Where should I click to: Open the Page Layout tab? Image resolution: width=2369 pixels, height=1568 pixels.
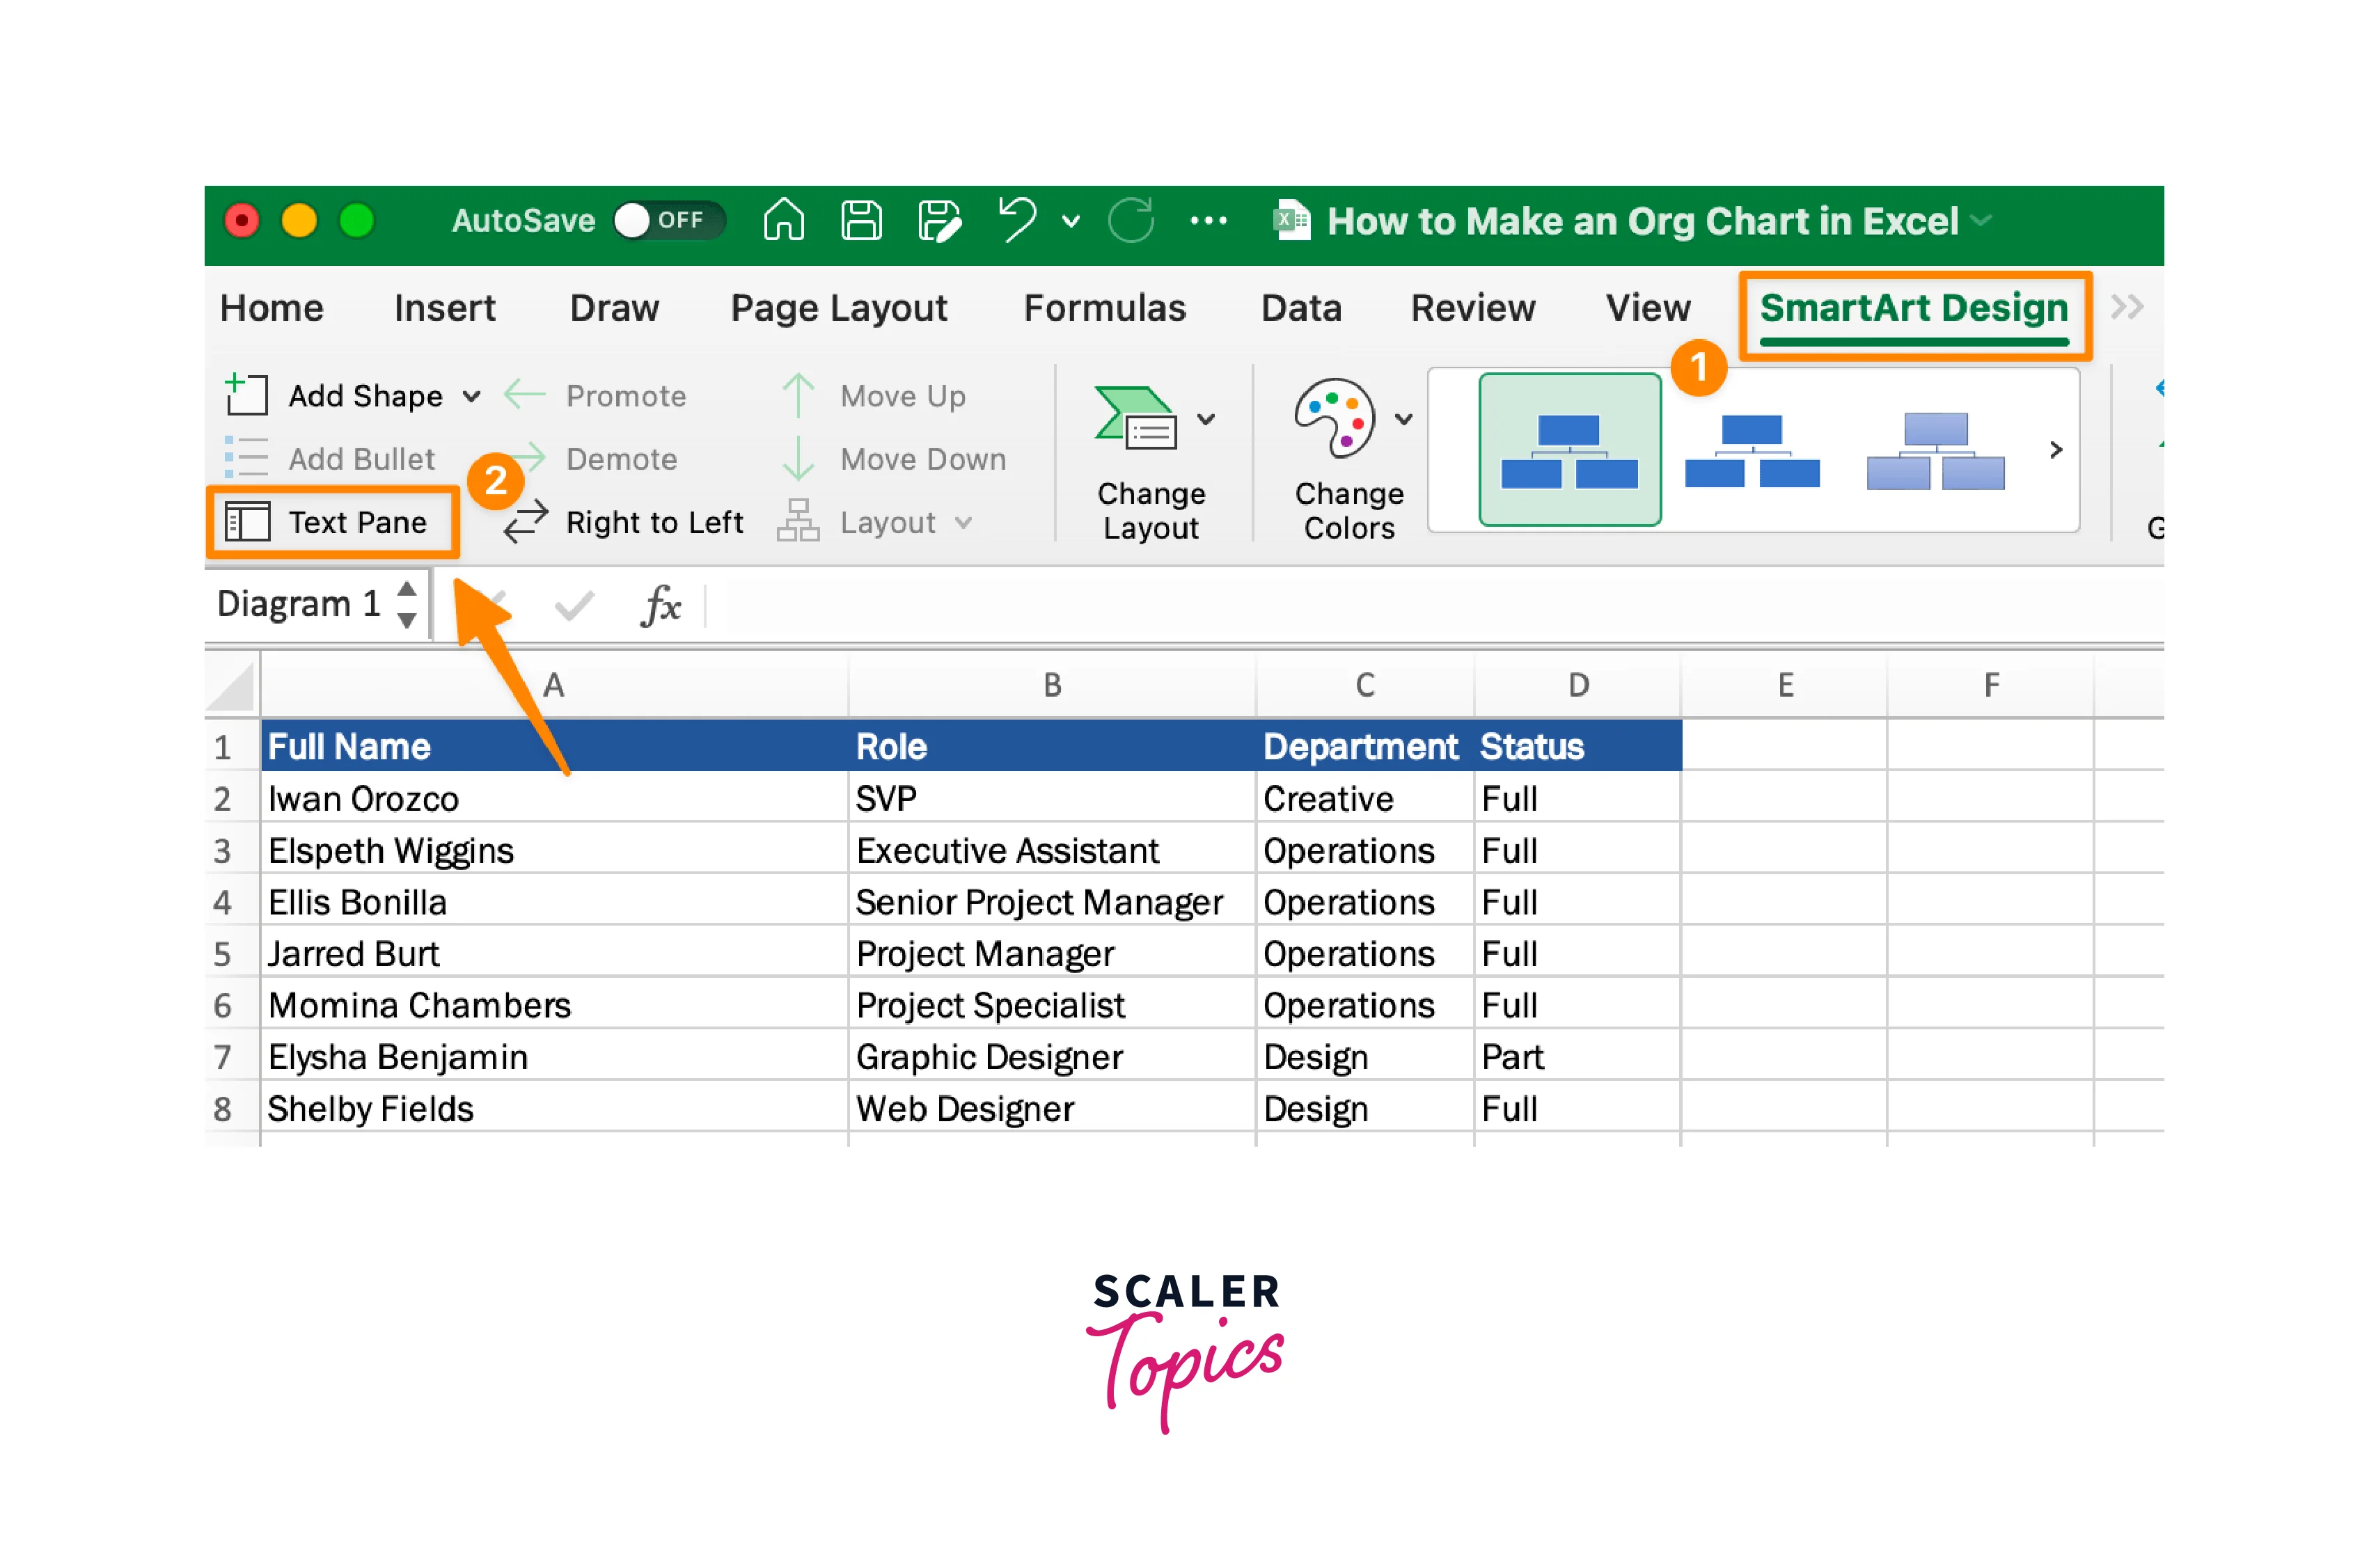[838, 308]
